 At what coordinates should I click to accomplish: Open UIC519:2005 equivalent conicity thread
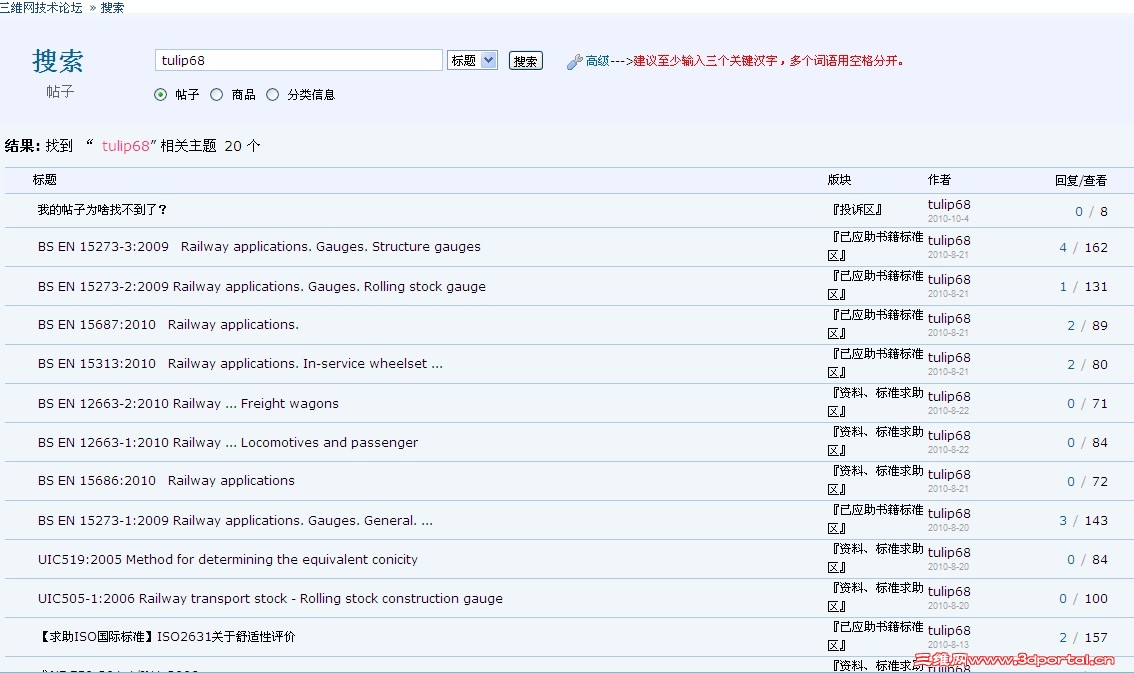click(x=228, y=560)
